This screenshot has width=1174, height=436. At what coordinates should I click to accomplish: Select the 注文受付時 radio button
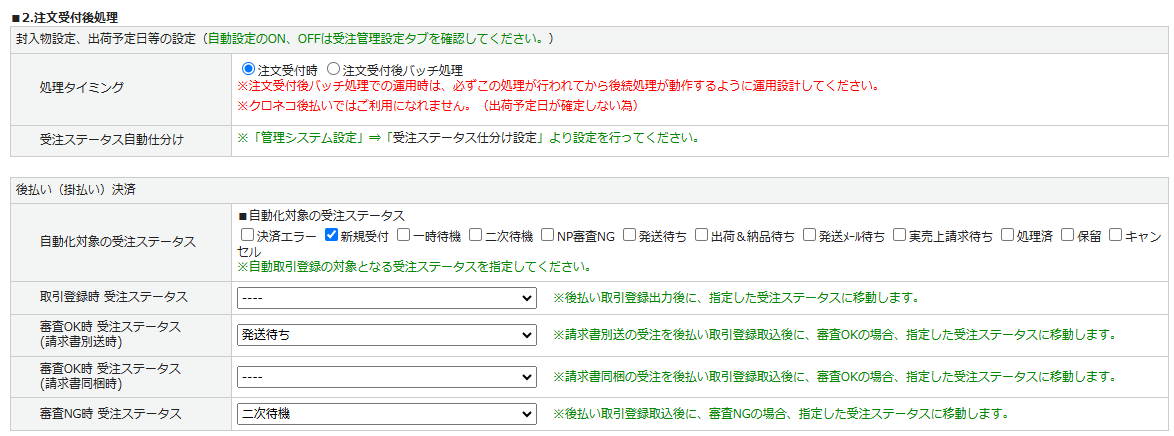(x=249, y=70)
